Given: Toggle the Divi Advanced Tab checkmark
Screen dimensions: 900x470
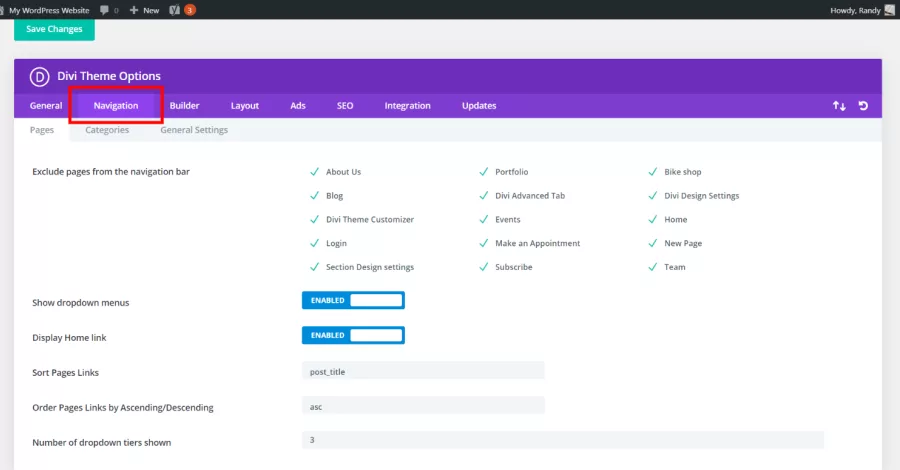Looking at the screenshot, I should pos(483,196).
